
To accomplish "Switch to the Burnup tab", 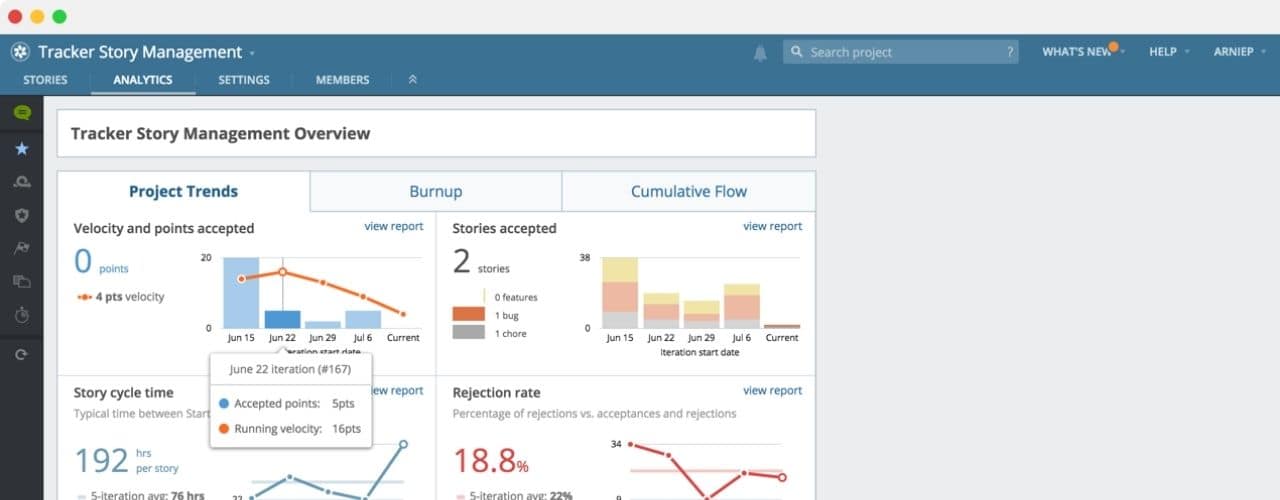I will [x=435, y=191].
